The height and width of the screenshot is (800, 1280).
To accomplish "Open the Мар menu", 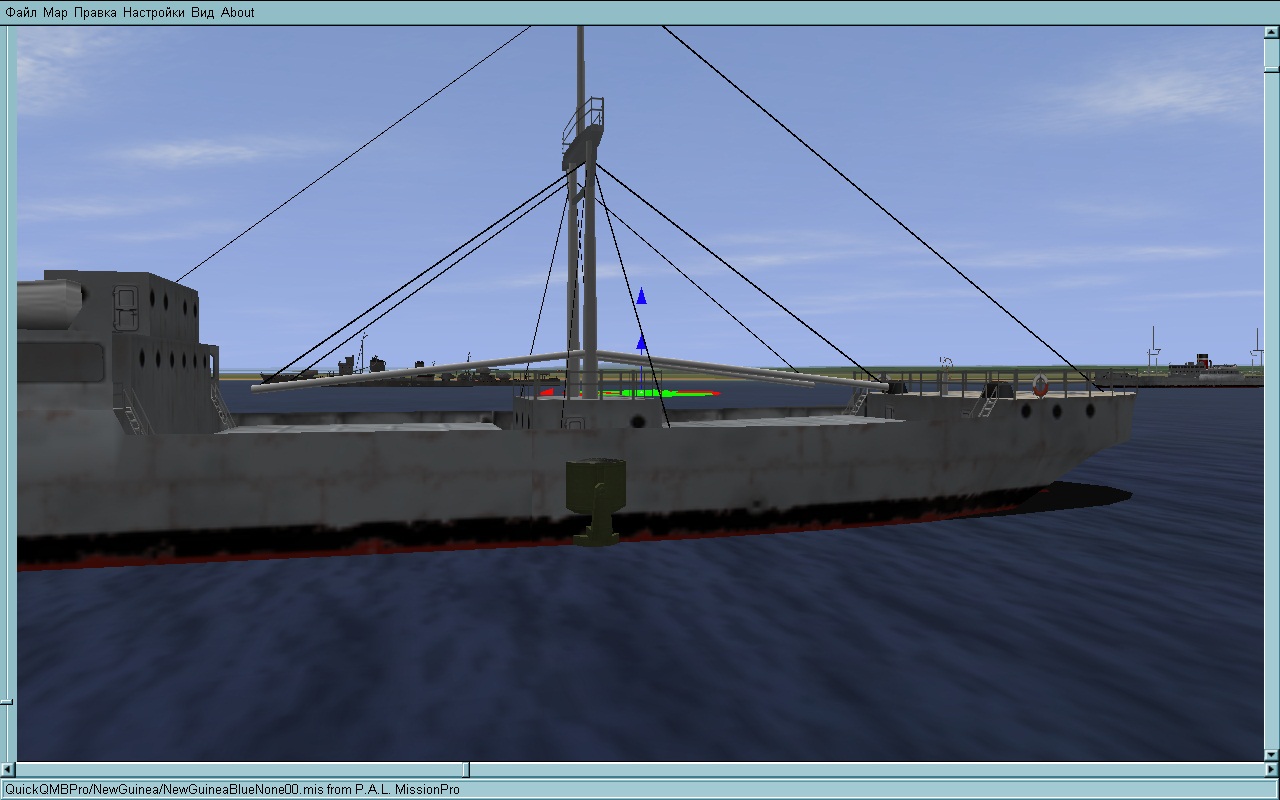I will tap(55, 12).
